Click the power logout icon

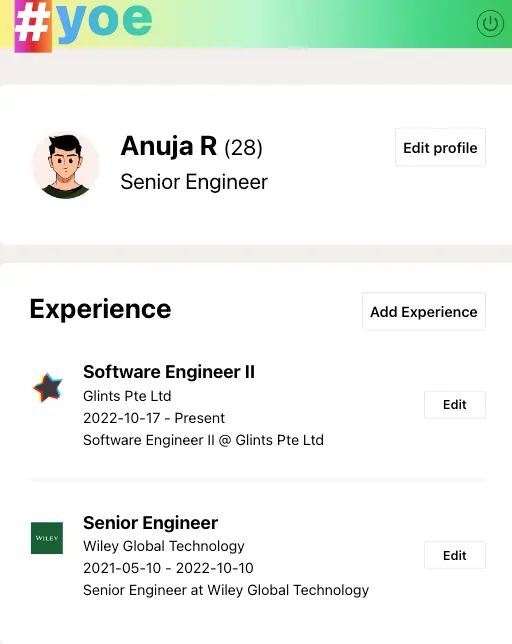(x=490, y=23)
